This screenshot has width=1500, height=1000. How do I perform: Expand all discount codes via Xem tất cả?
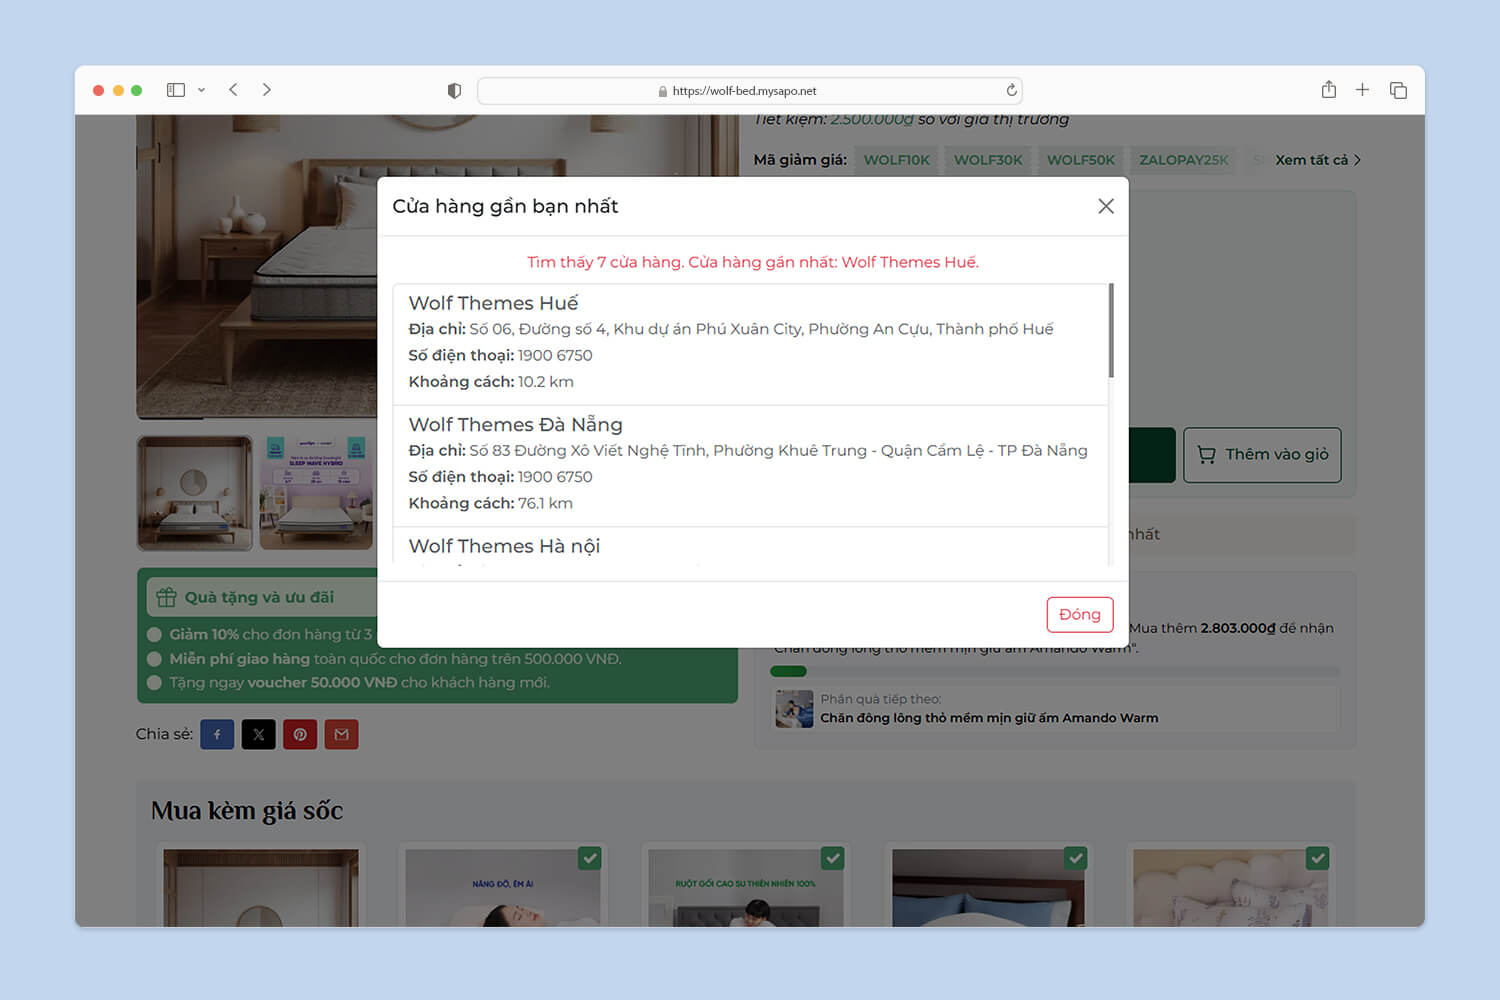pyautogui.click(x=1317, y=160)
